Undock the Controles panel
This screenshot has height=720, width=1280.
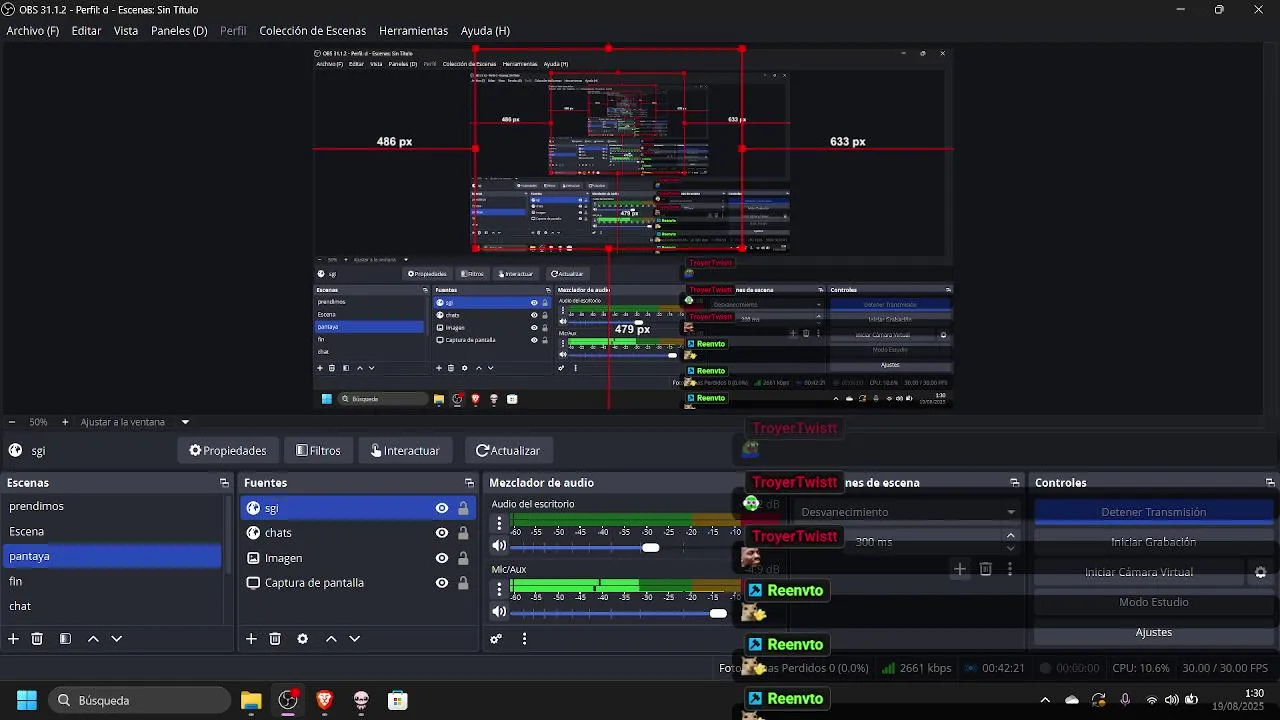tap(1270, 483)
